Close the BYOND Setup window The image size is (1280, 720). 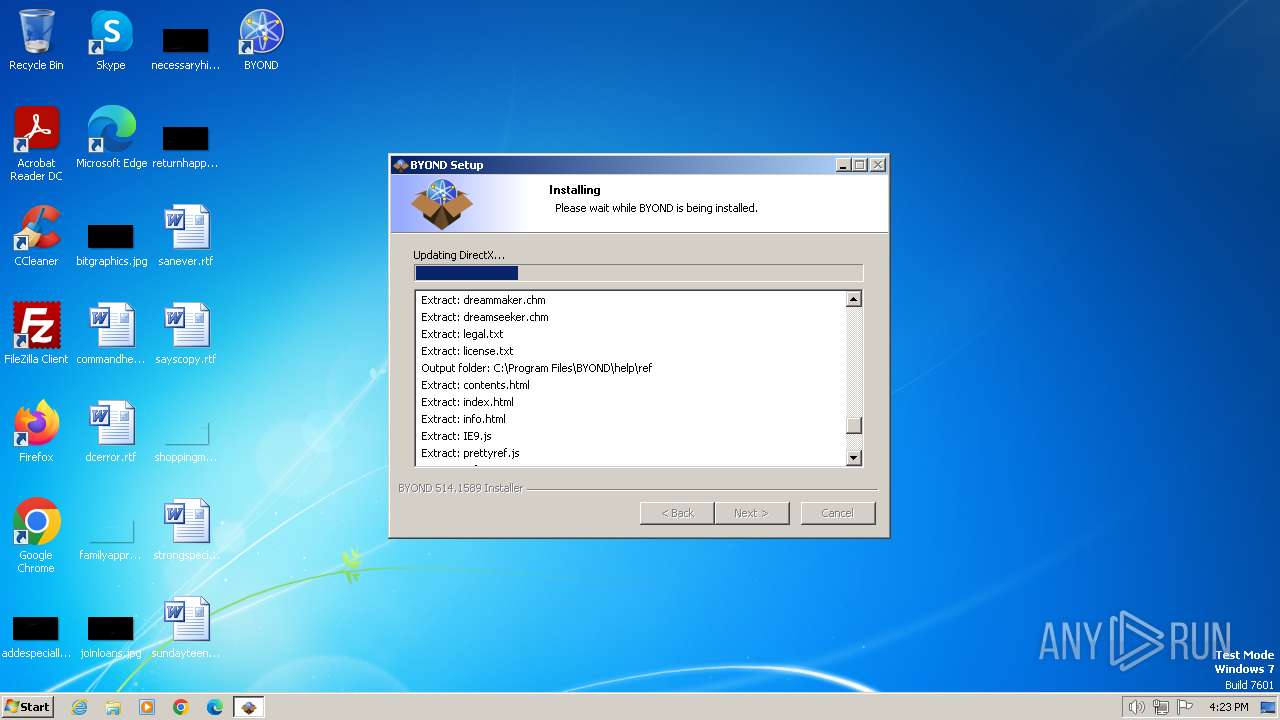pos(878,165)
